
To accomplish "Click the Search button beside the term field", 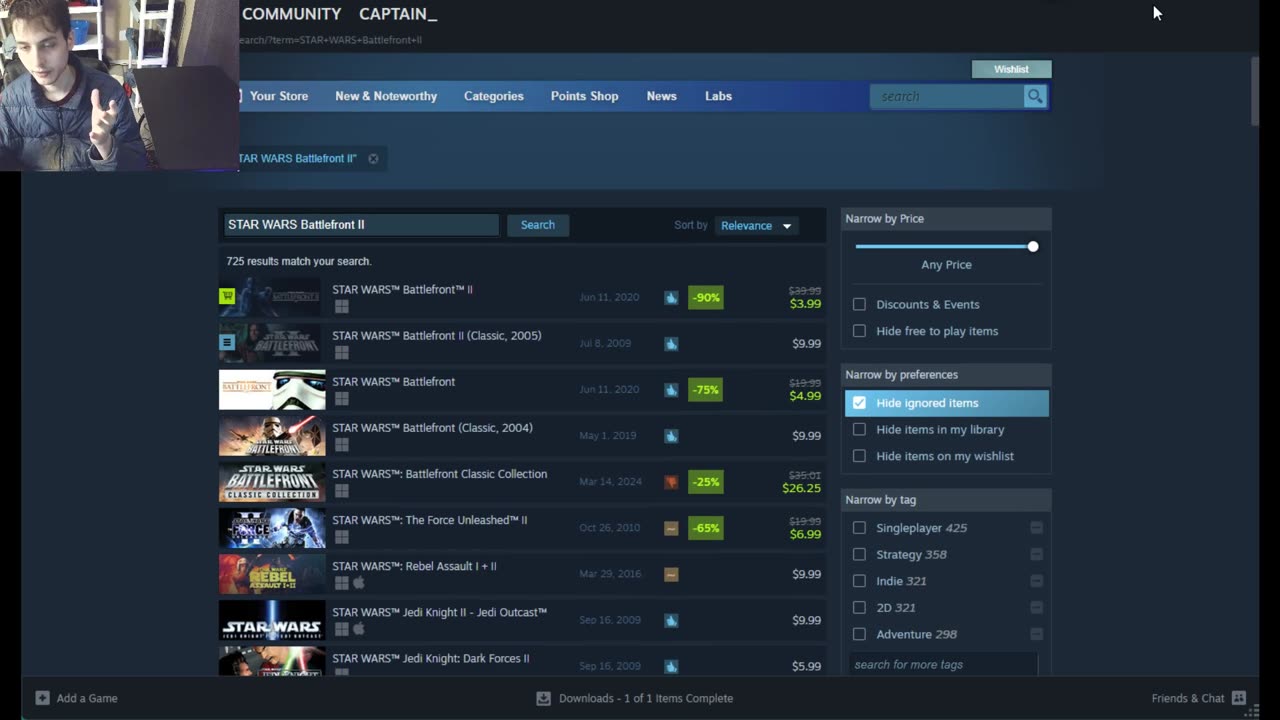I will click(x=538, y=225).
